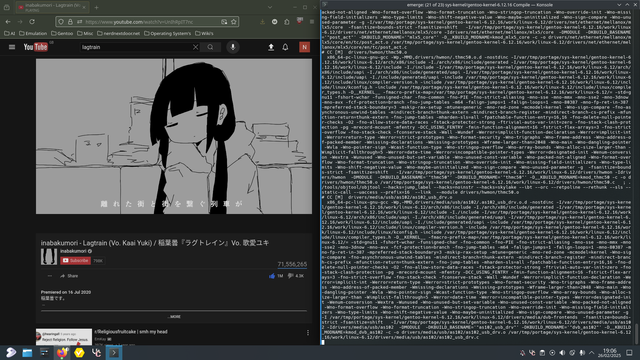Screen dimensions: 640x360
Task: Open the clipboard tray icon
Action: click(542, 353)
